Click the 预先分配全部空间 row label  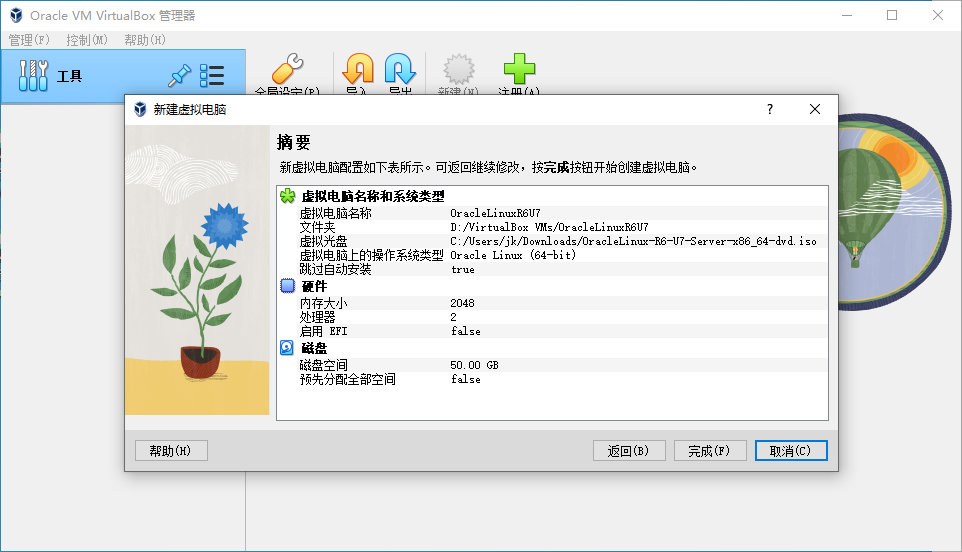347,379
